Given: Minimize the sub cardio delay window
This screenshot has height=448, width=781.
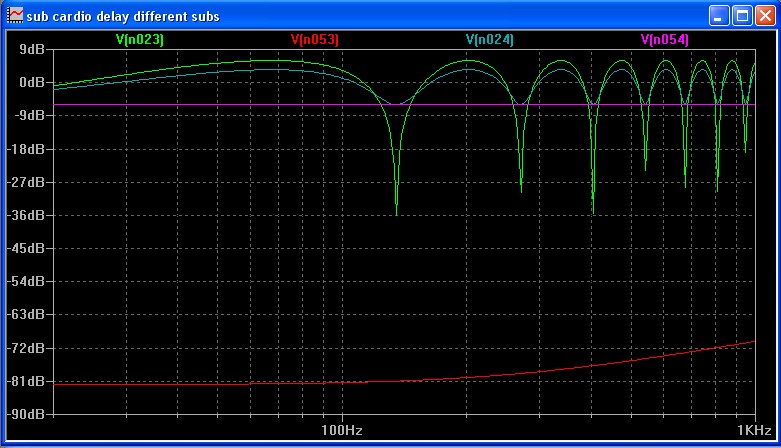Looking at the screenshot, I should [719, 16].
